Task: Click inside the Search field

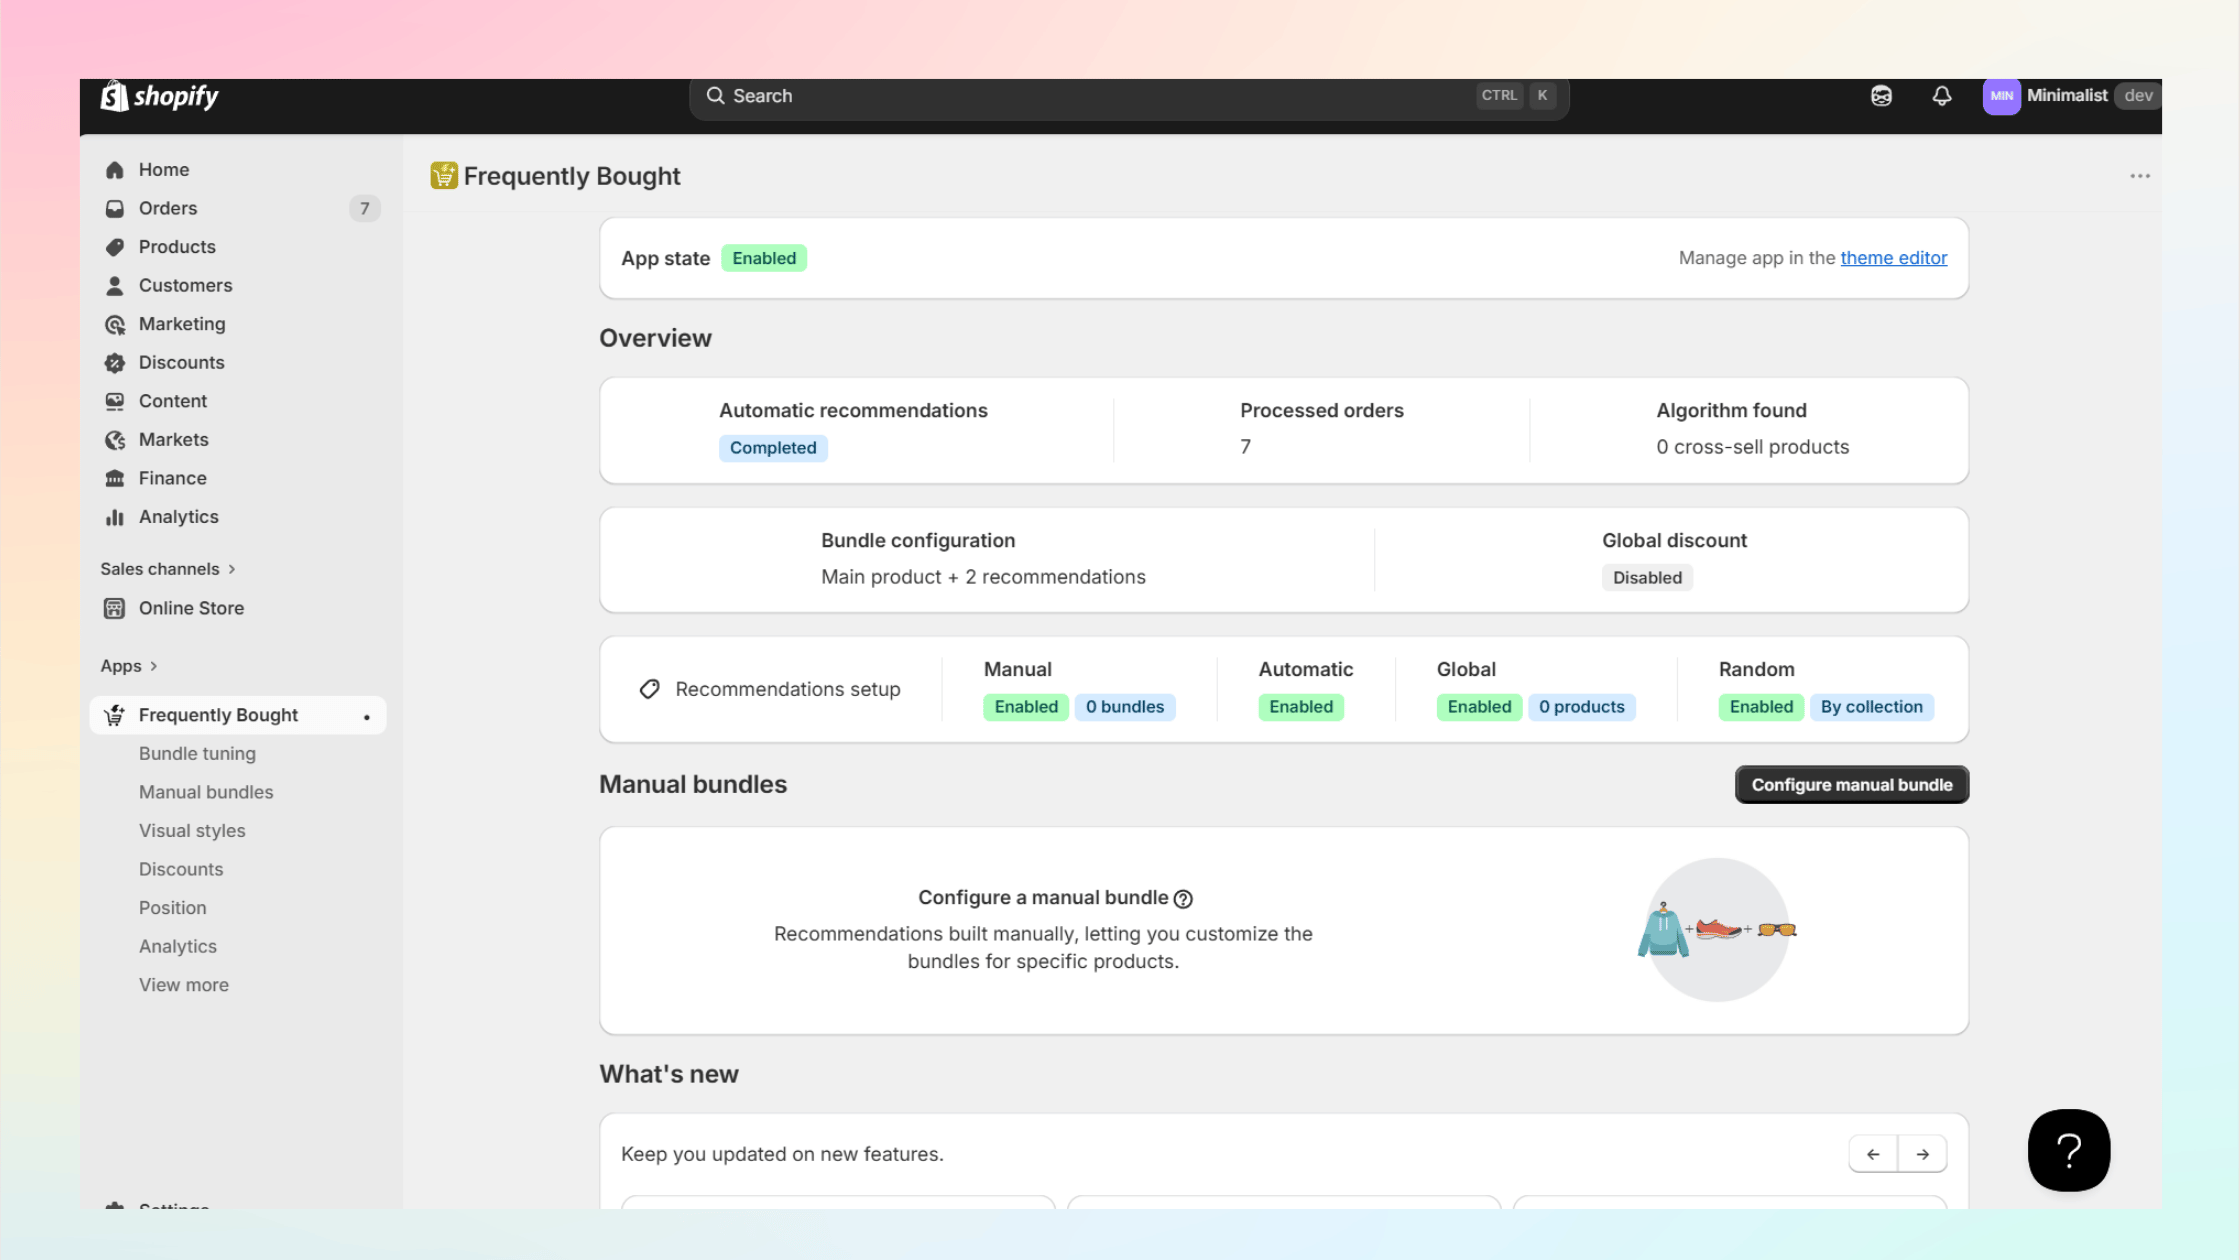Action: click(x=1129, y=96)
